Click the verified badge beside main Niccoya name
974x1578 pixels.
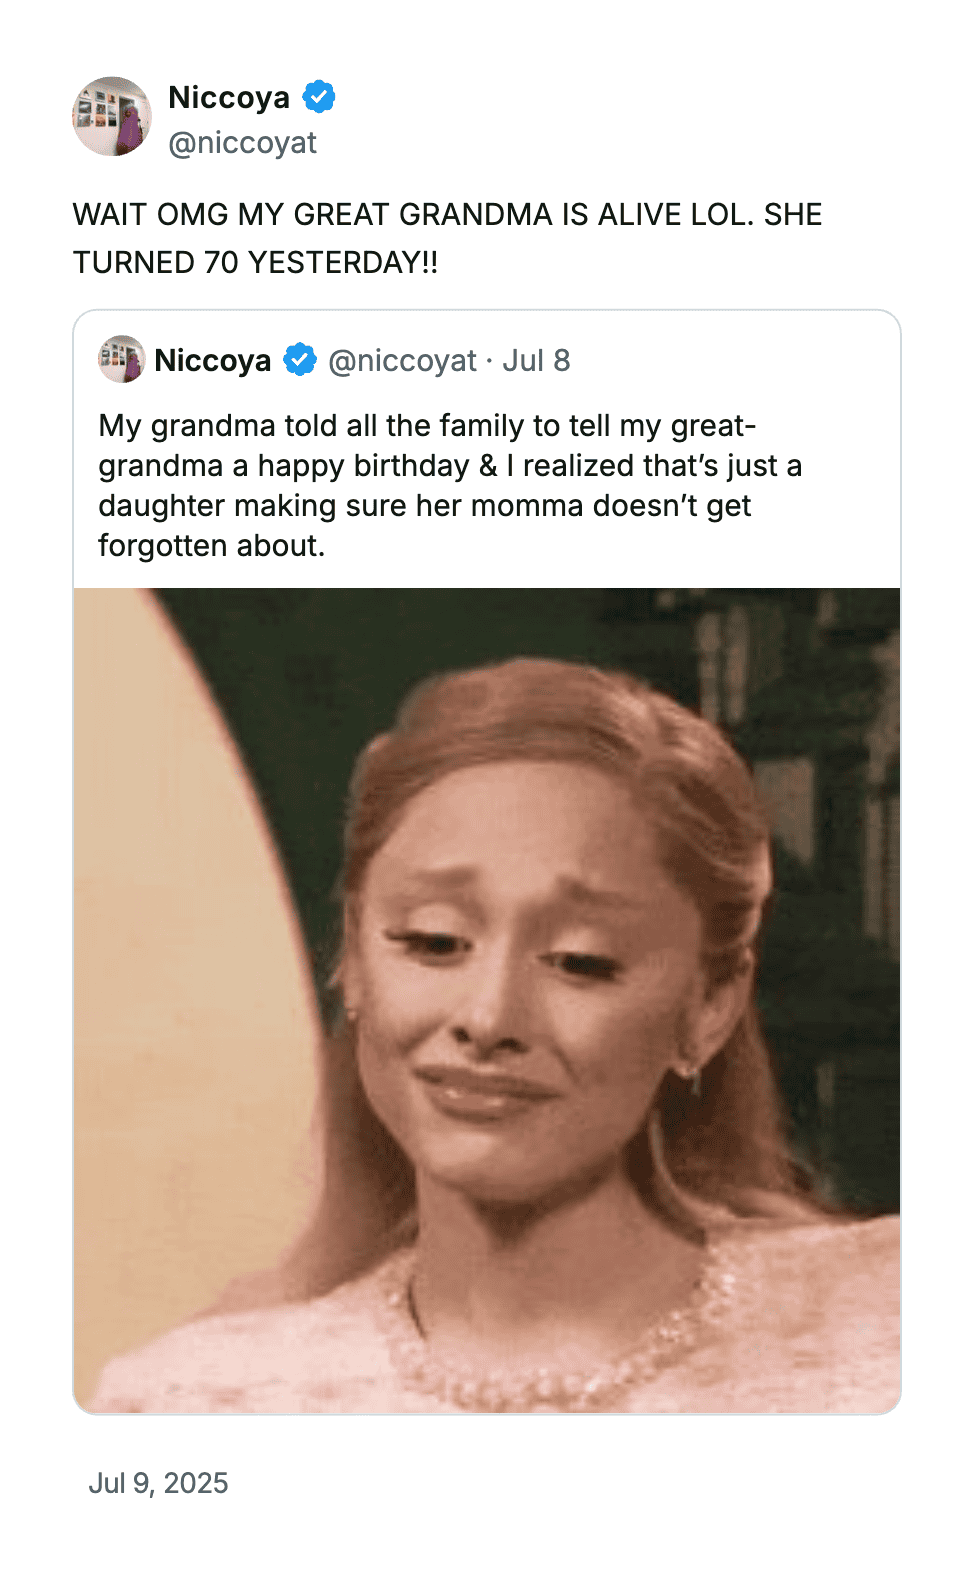[319, 97]
